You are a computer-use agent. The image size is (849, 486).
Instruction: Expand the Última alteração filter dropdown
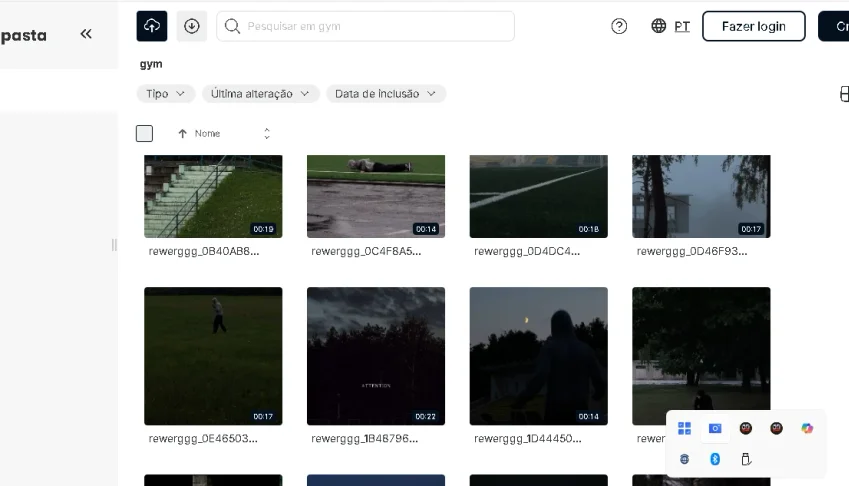coord(260,94)
